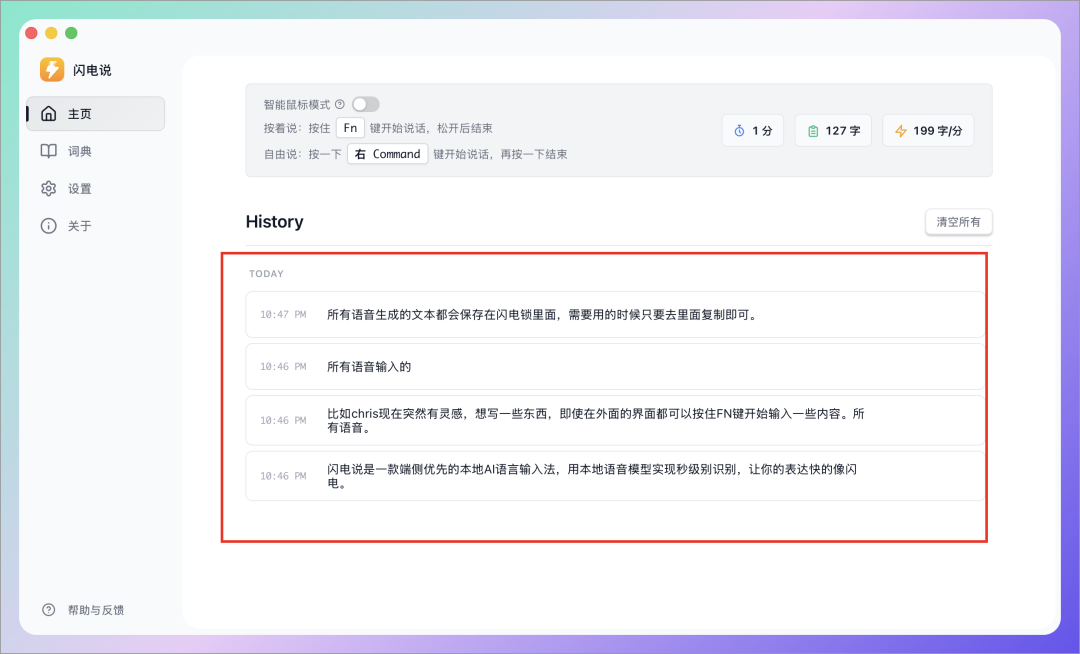This screenshot has width=1080, height=654.
Task: Click the home icon beside 主页
Action: coord(48,114)
